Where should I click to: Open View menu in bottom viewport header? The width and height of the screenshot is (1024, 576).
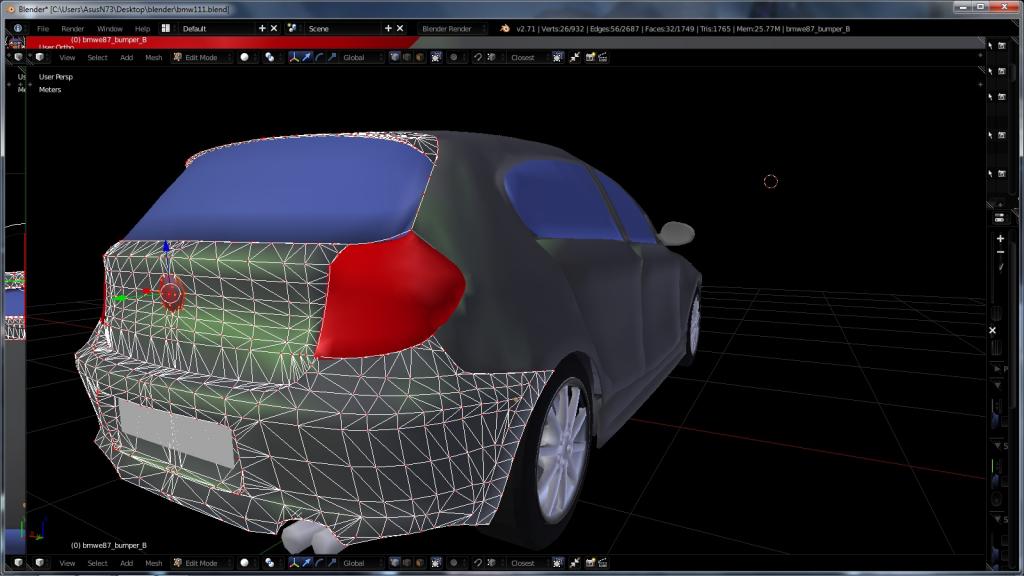67,563
